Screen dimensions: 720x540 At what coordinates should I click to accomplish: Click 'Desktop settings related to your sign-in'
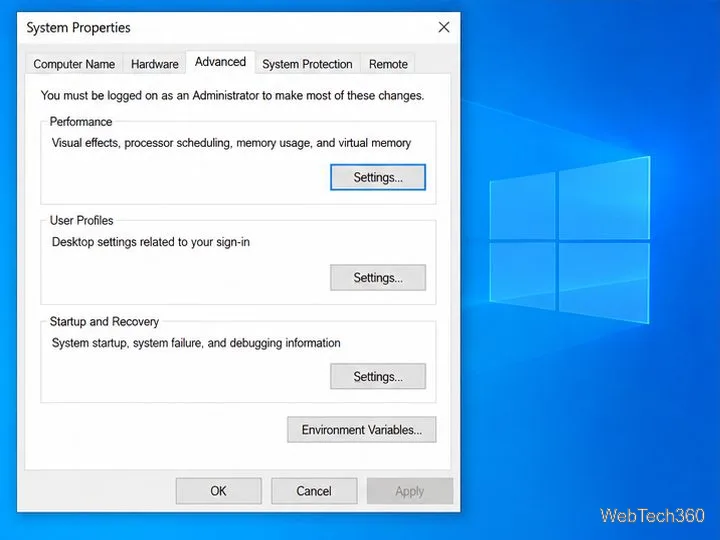pos(151,242)
